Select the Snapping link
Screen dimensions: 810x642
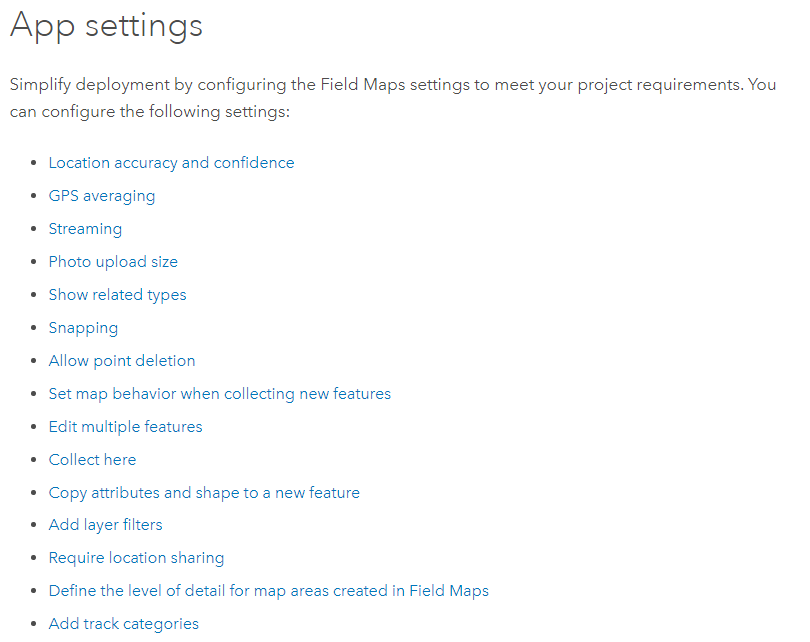[83, 328]
